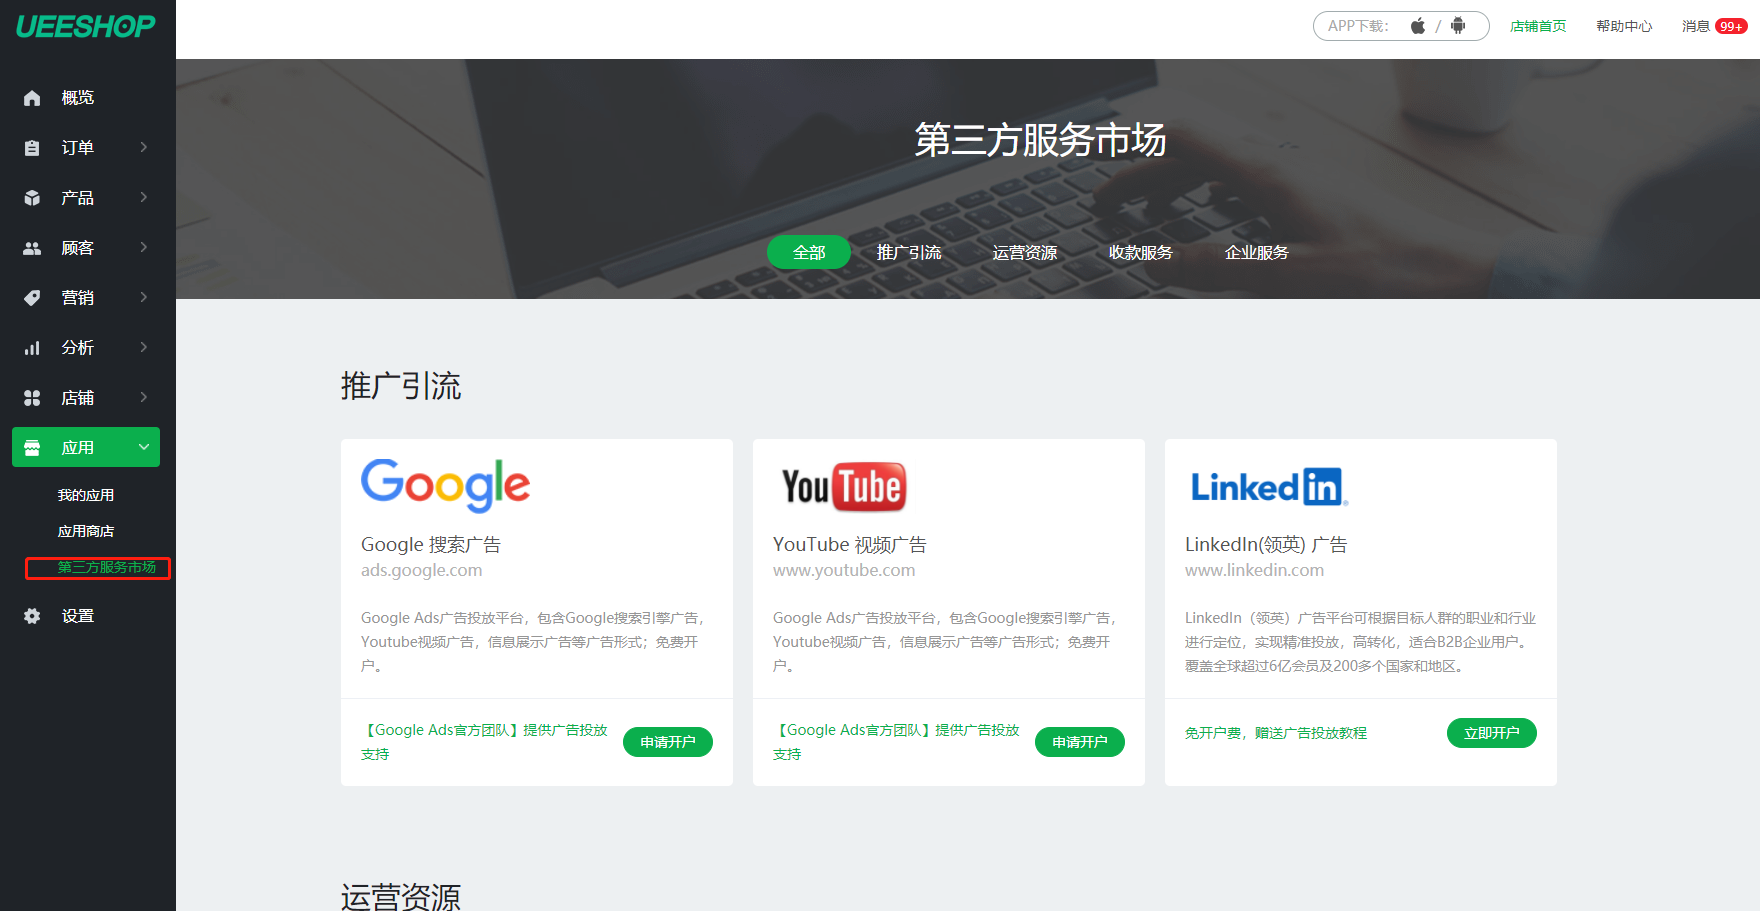Viewport: 1760px width, 911px height.
Task: Click the gear icon for 设置
Action: tap(32, 616)
